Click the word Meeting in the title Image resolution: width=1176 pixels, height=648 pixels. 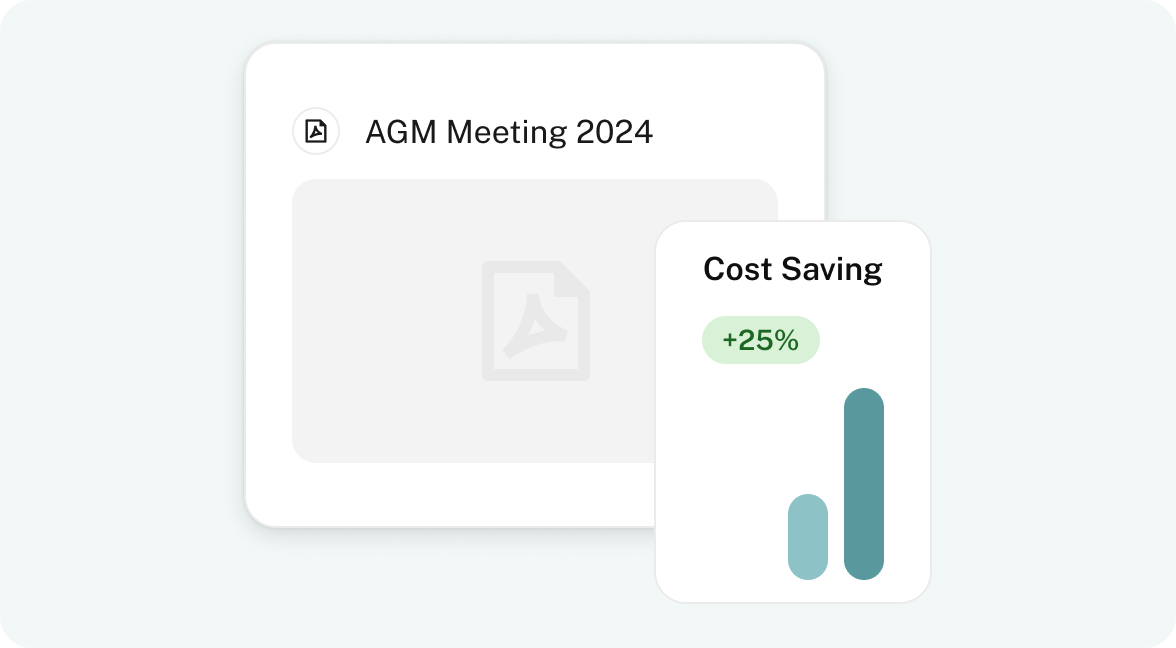507,132
